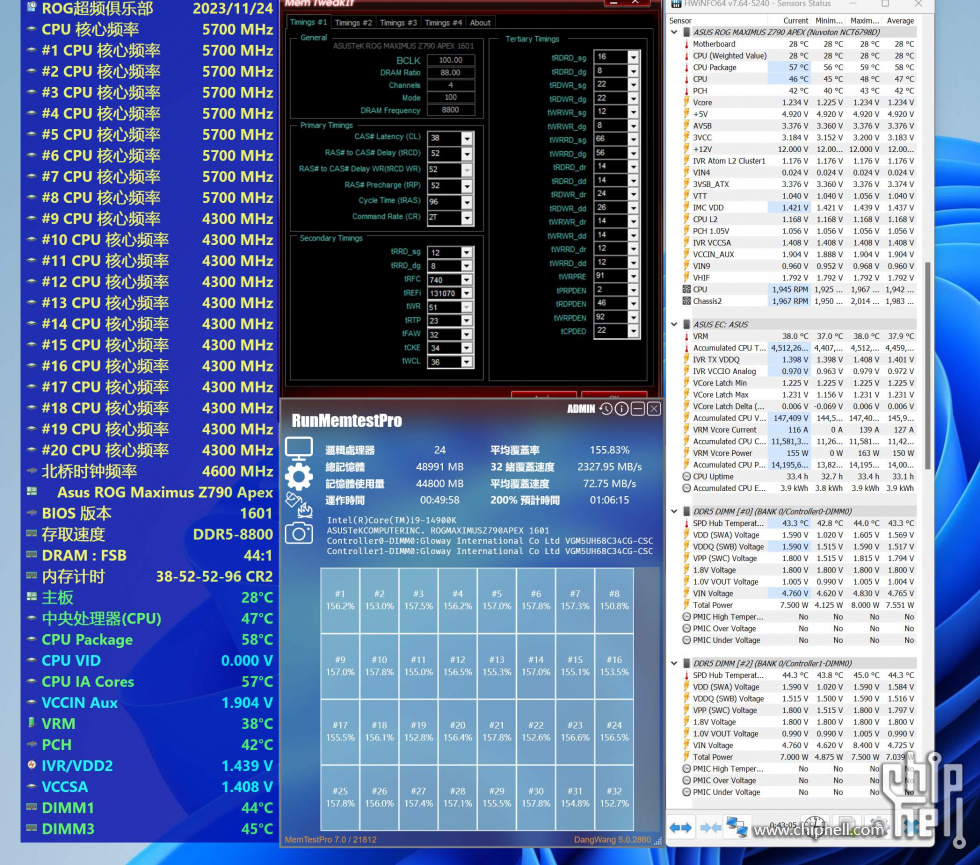Click the shrink arrows icon in HWiNFO toolbar

point(710,828)
